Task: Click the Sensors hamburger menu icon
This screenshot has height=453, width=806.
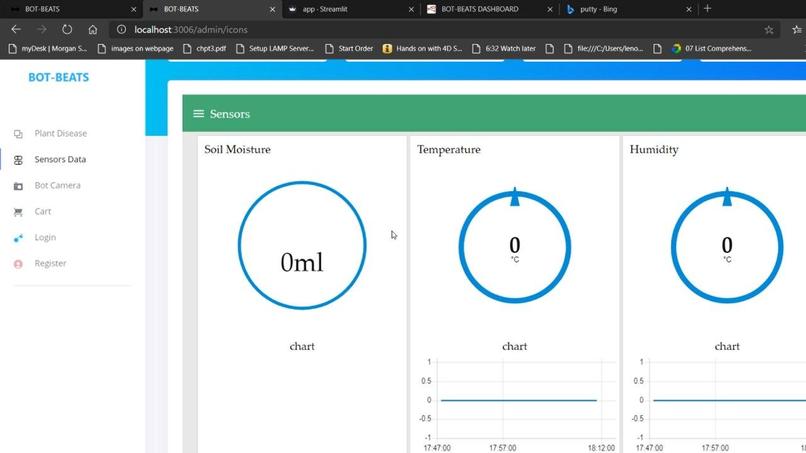Action: (x=198, y=114)
